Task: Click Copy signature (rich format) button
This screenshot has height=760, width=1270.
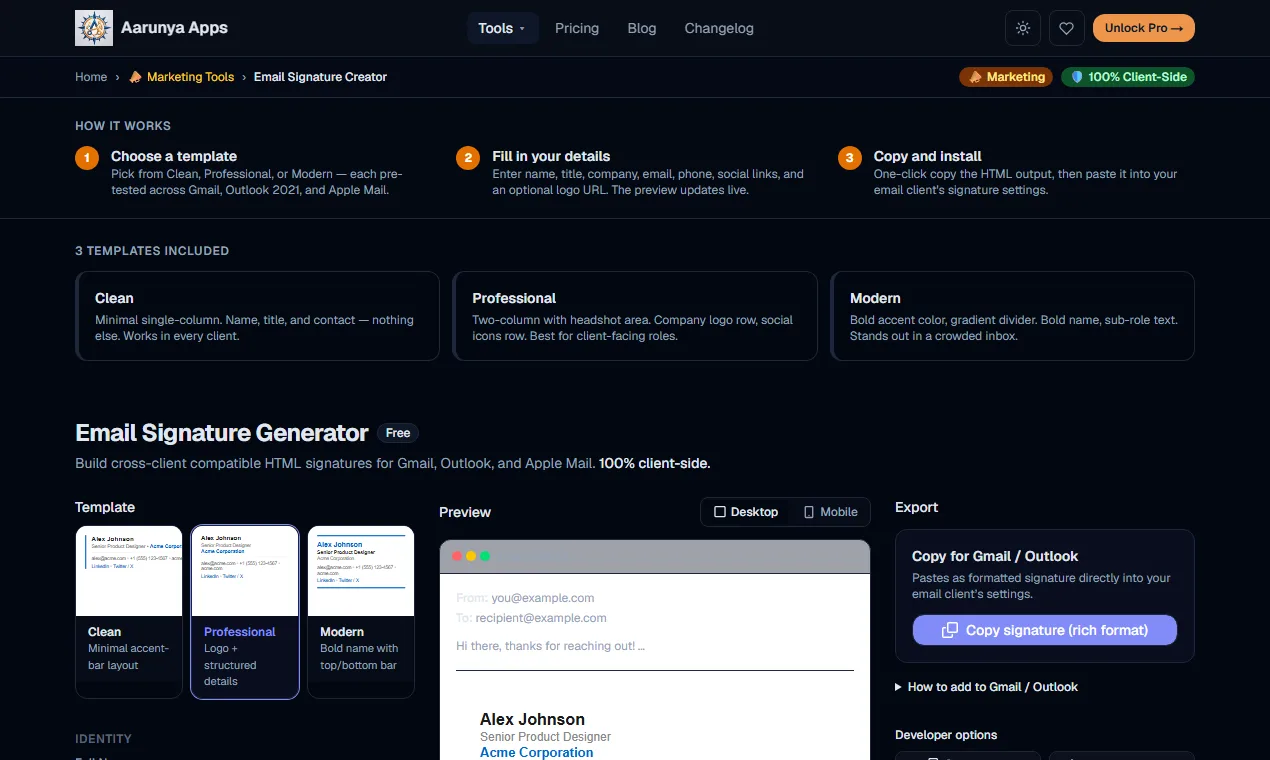Action: point(1045,630)
